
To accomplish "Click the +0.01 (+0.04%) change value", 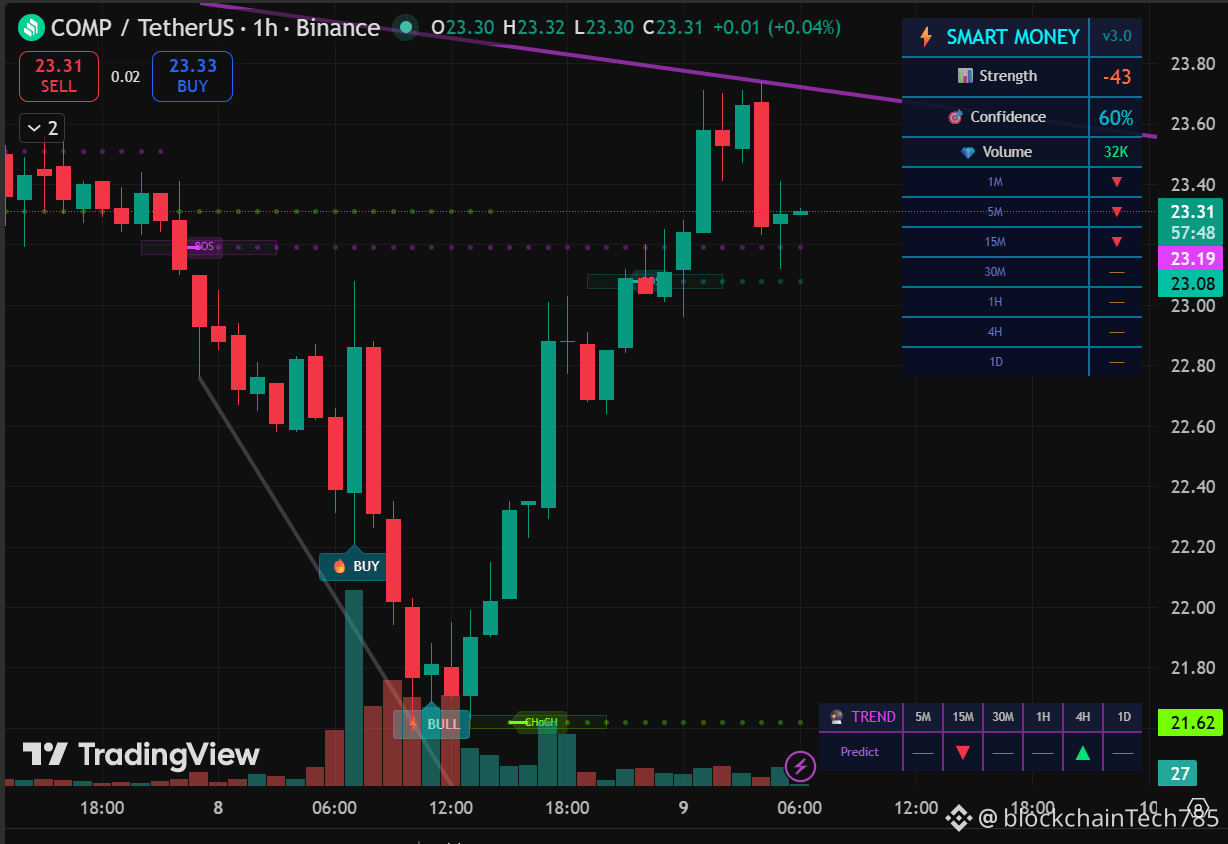I will 776,28.
